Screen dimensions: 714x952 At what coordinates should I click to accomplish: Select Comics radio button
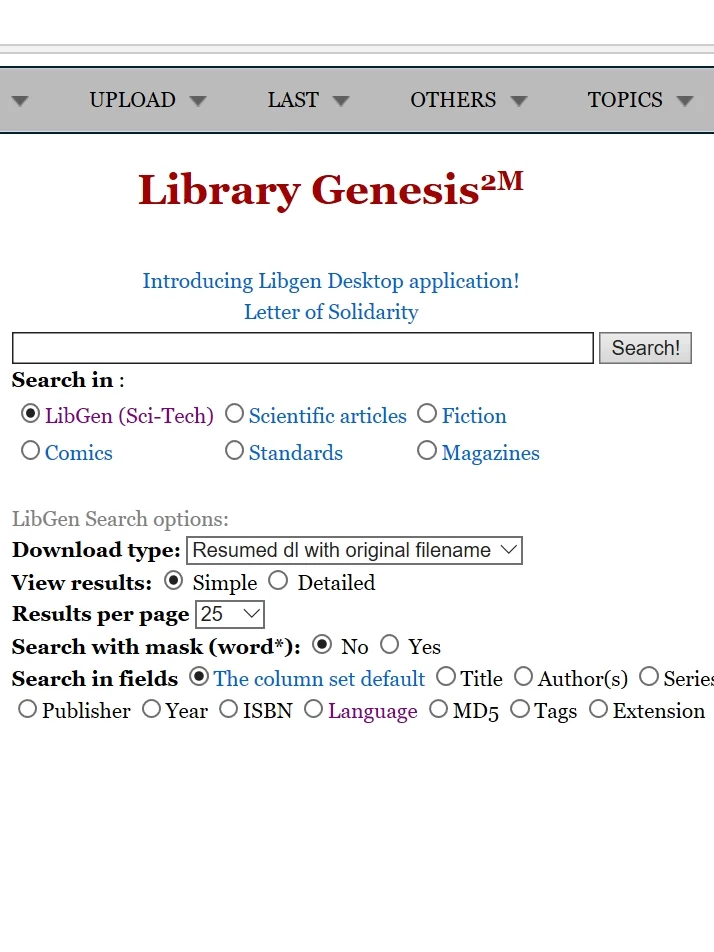tap(30, 451)
